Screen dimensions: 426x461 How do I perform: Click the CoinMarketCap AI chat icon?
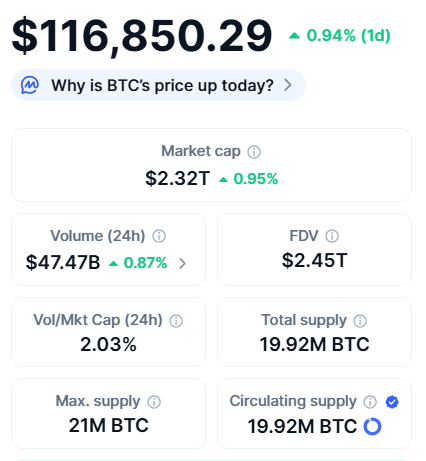coord(30,85)
